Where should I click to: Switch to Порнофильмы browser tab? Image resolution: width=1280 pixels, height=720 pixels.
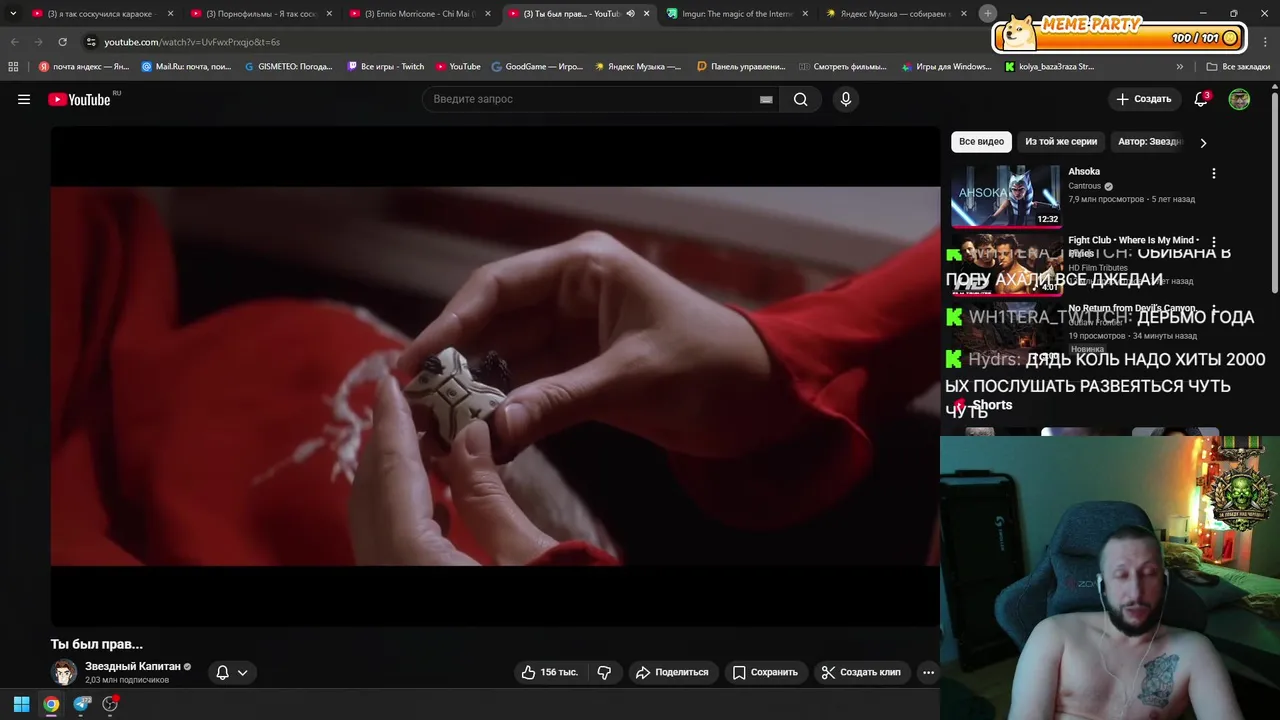(260, 14)
